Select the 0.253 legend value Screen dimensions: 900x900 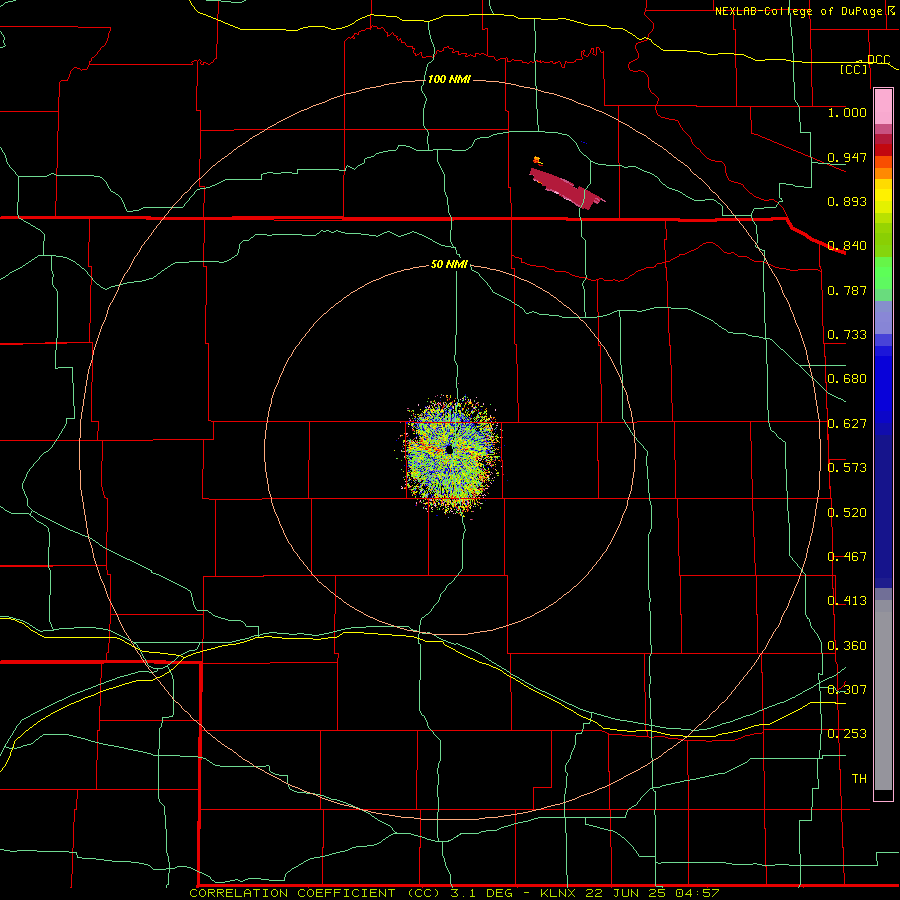[x=847, y=734]
